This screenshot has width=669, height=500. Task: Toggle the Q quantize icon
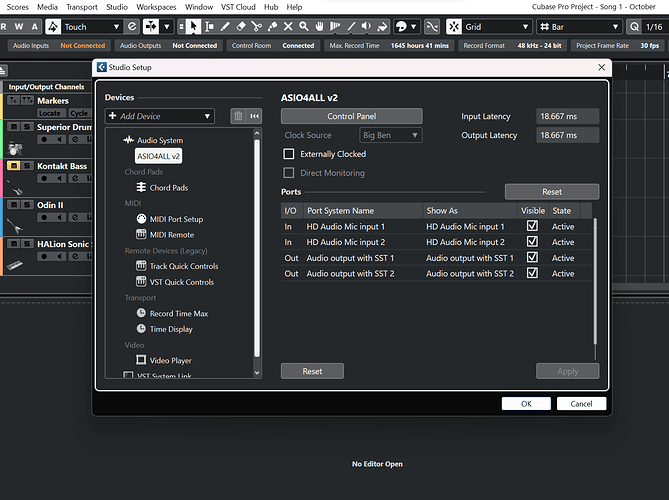634,26
